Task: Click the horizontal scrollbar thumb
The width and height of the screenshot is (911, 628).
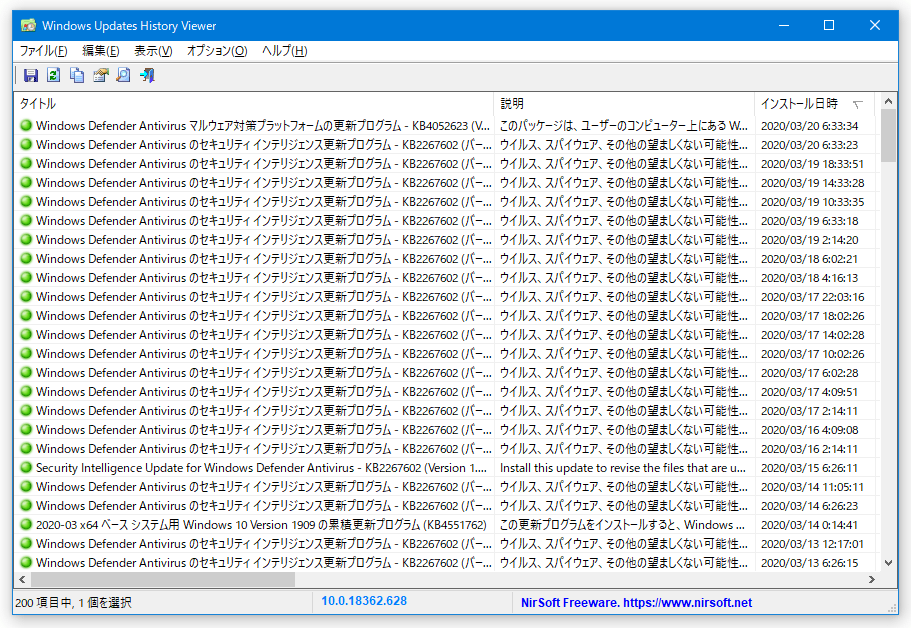Action: [163, 579]
